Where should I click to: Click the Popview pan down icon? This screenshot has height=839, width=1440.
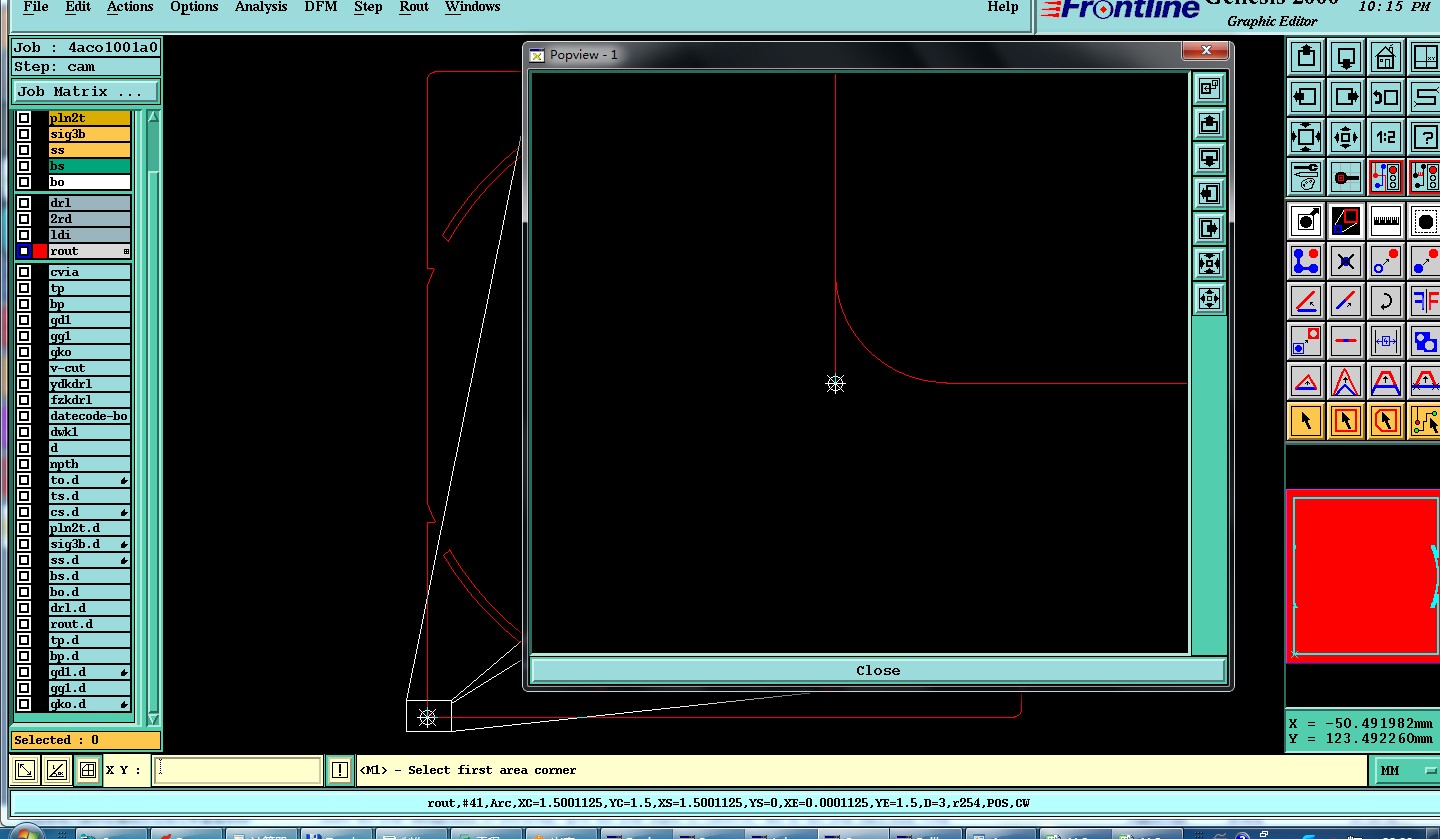pyautogui.click(x=1209, y=158)
